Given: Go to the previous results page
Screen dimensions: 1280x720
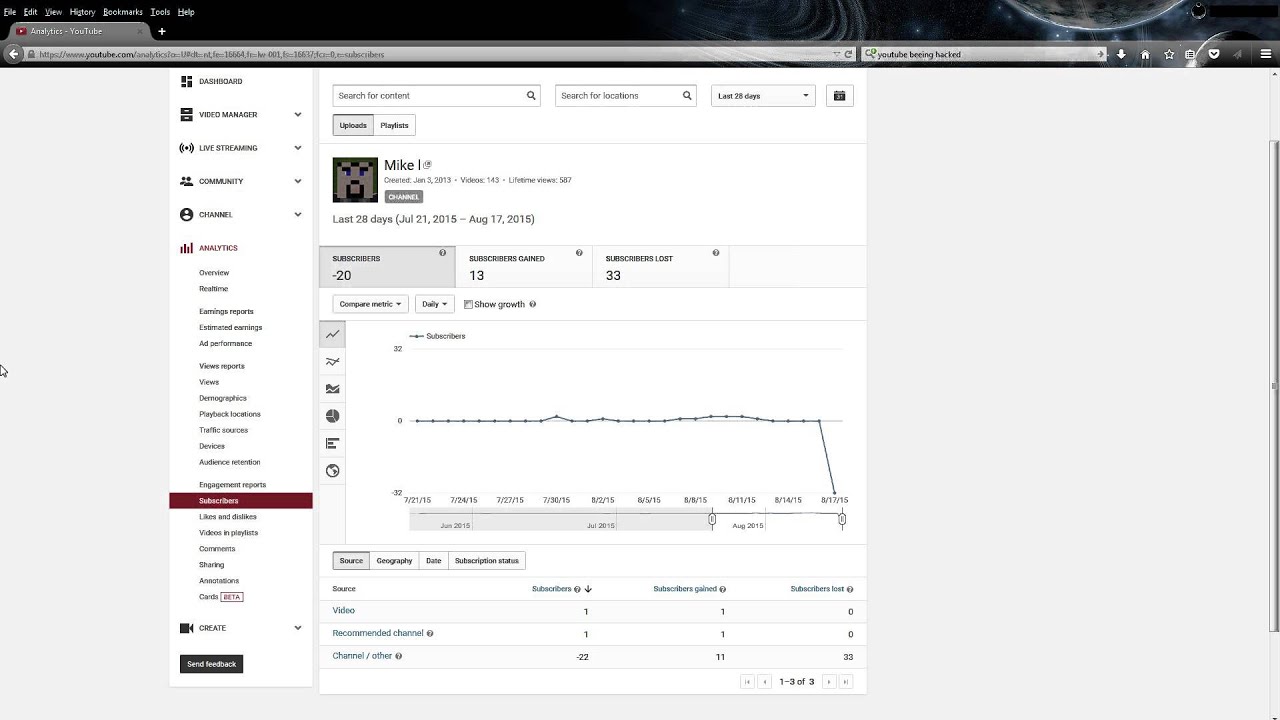Looking at the screenshot, I should pyautogui.click(x=765, y=682).
